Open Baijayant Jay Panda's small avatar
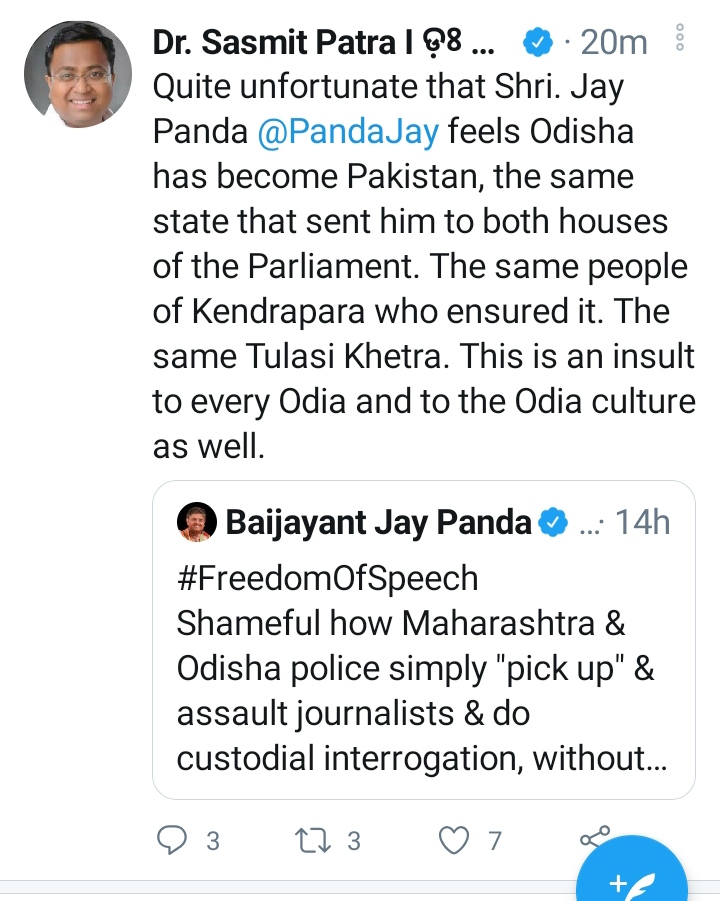 (193, 522)
